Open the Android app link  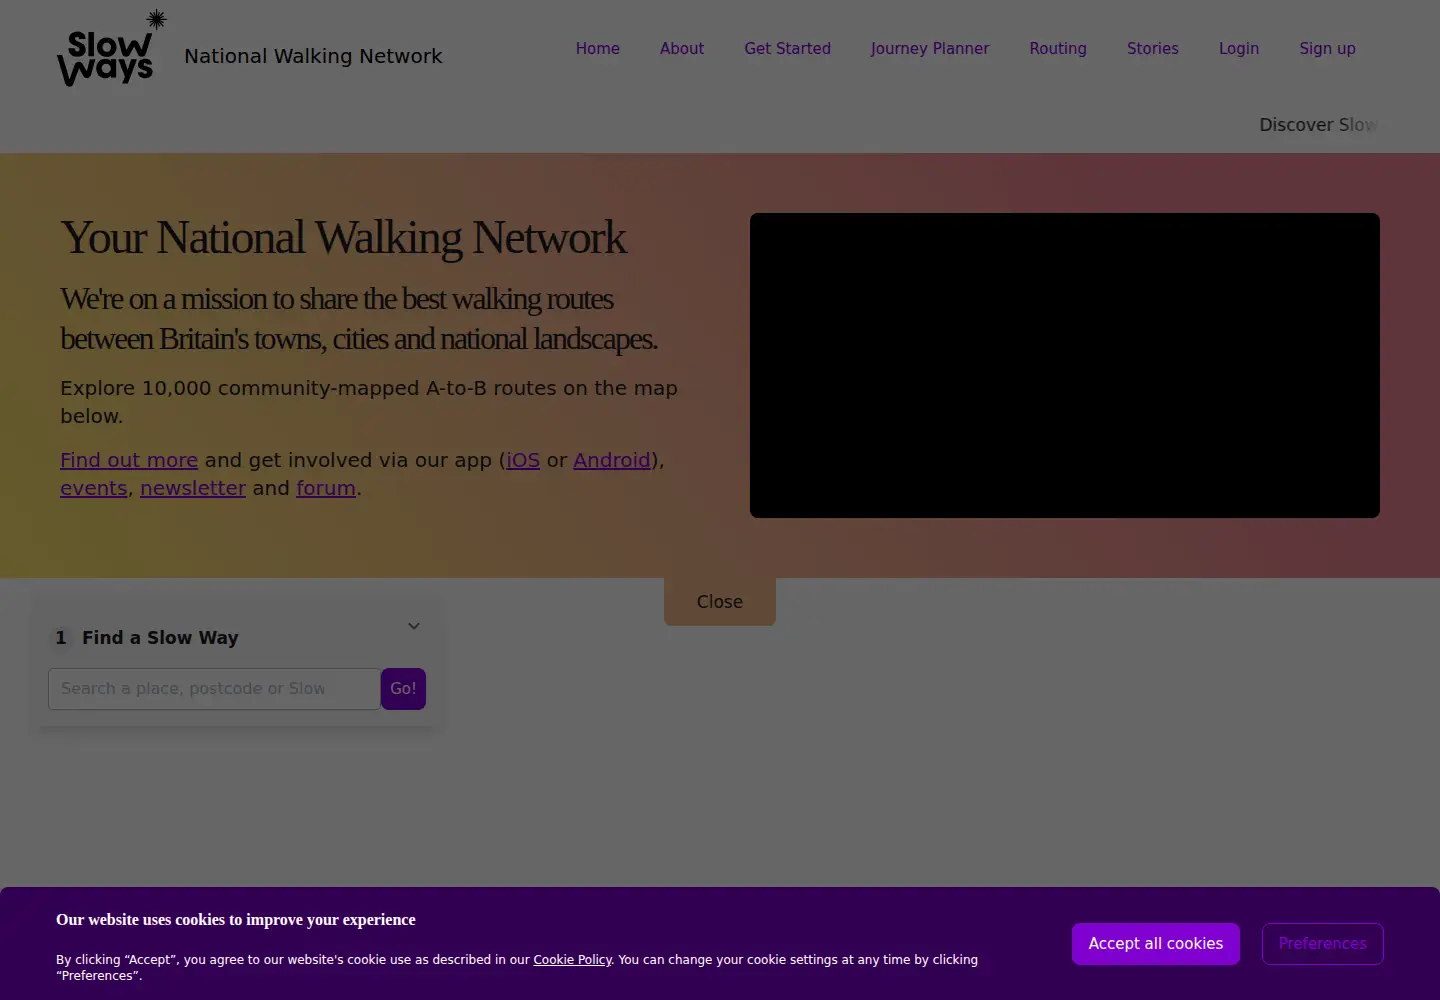(612, 460)
